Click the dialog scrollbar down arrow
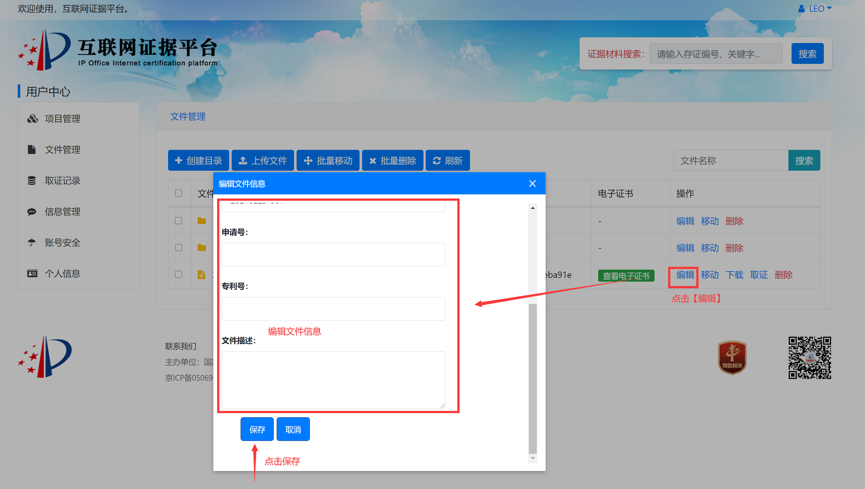Screen dimensions: 865x489 coord(532,459)
